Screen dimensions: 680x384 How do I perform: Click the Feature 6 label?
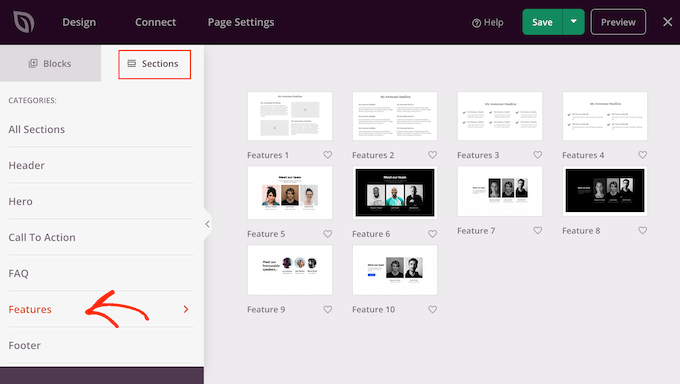(371, 234)
